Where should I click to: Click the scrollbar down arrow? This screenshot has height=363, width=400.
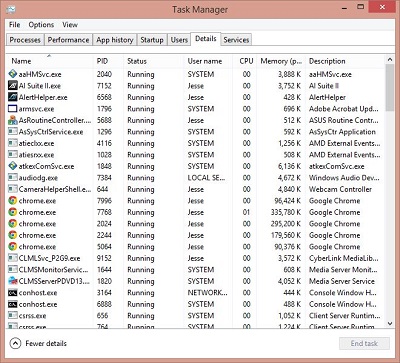point(390,323)
